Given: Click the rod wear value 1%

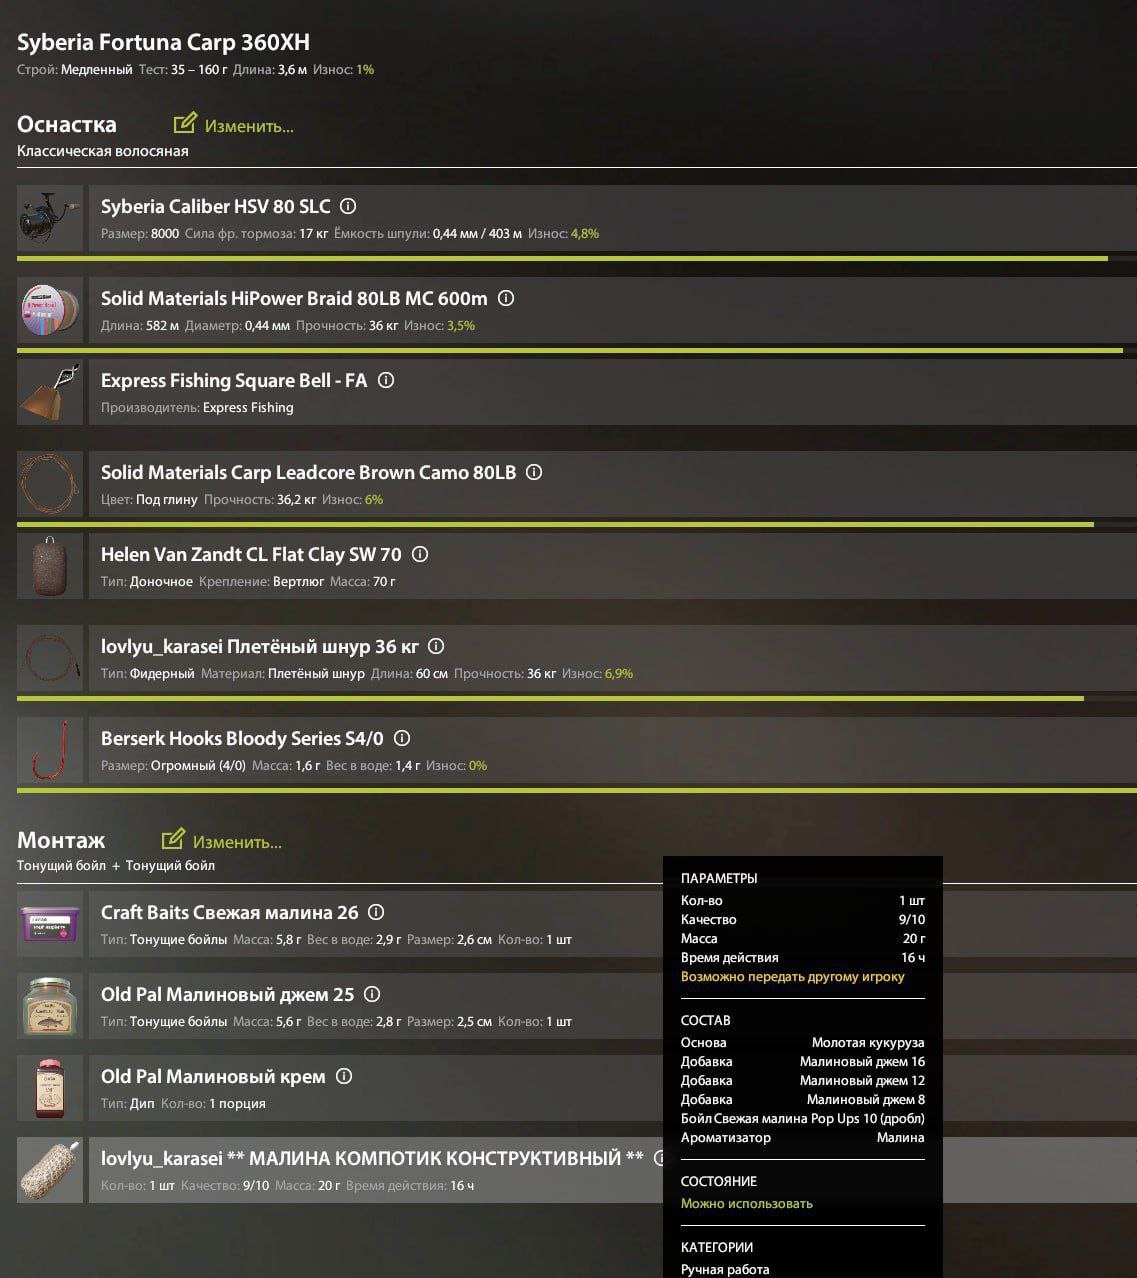Looking at the screenshot, I should (365, 69).
